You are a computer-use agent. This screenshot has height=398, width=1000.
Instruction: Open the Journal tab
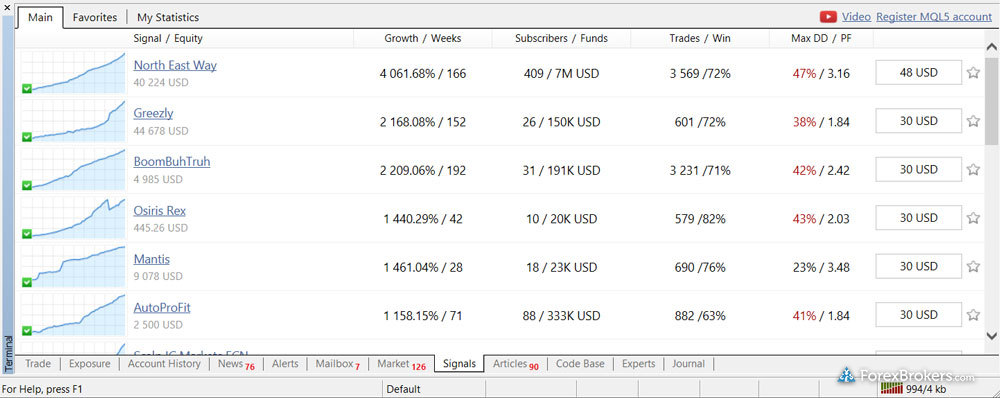(x=688, y=364)
